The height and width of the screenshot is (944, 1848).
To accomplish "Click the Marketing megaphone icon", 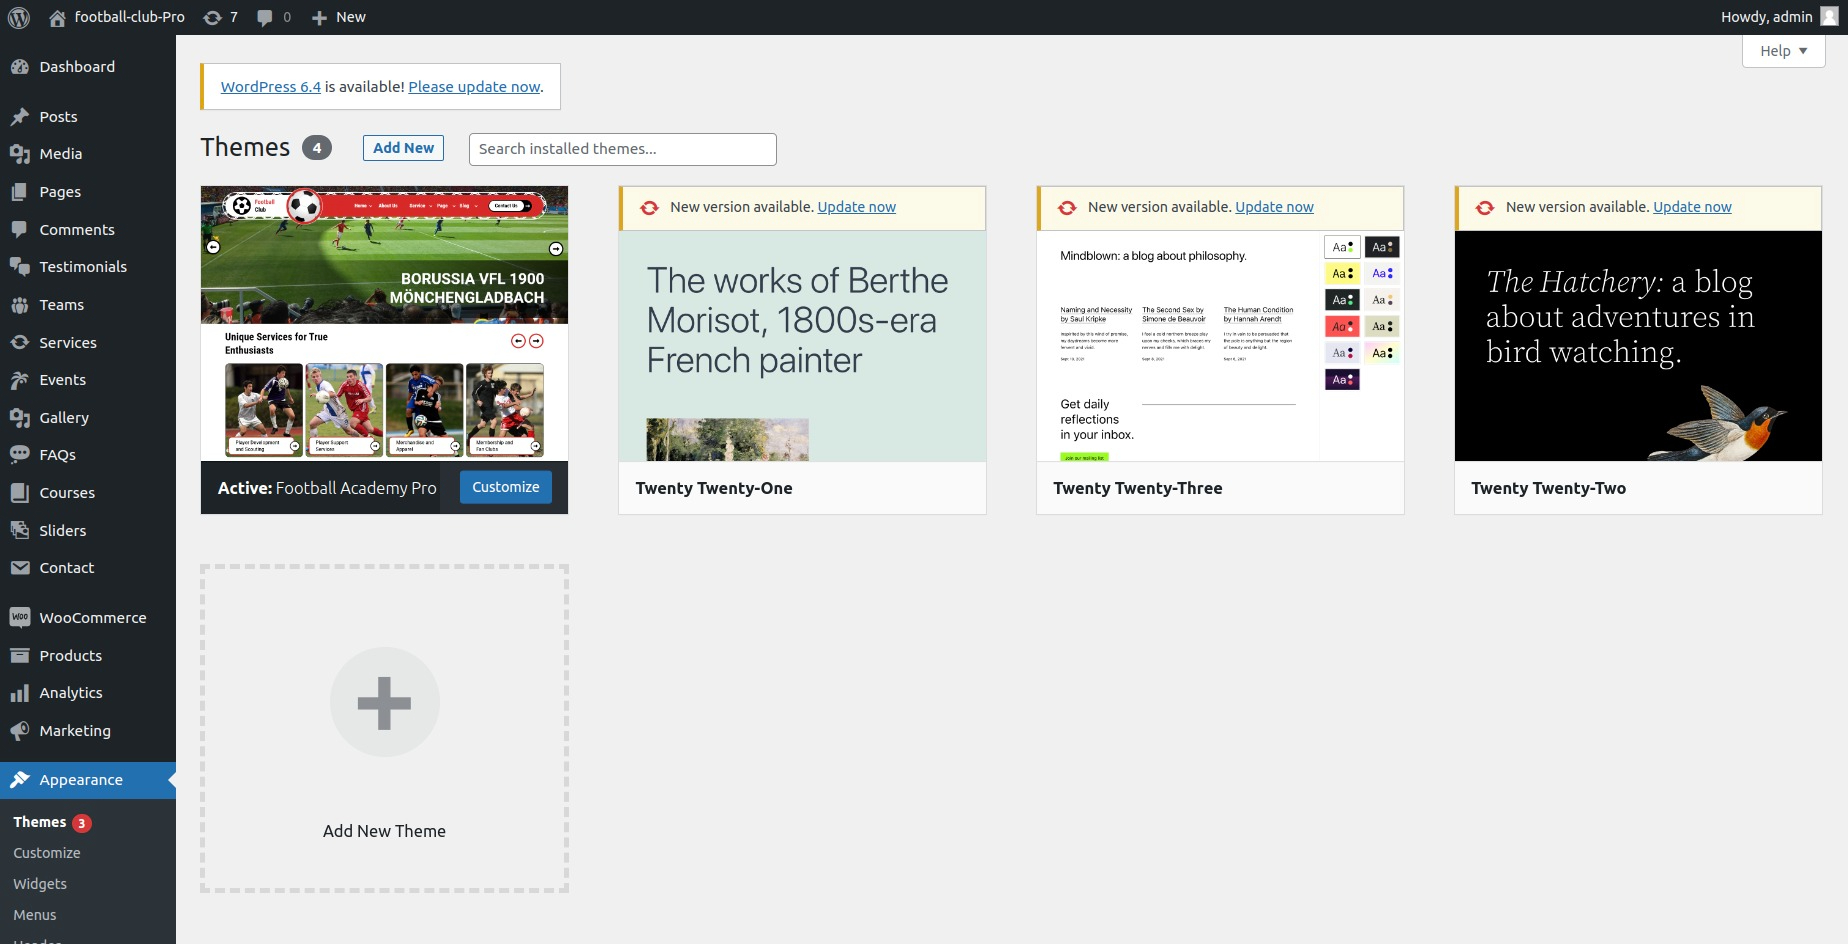I will (x=20, y=731).
